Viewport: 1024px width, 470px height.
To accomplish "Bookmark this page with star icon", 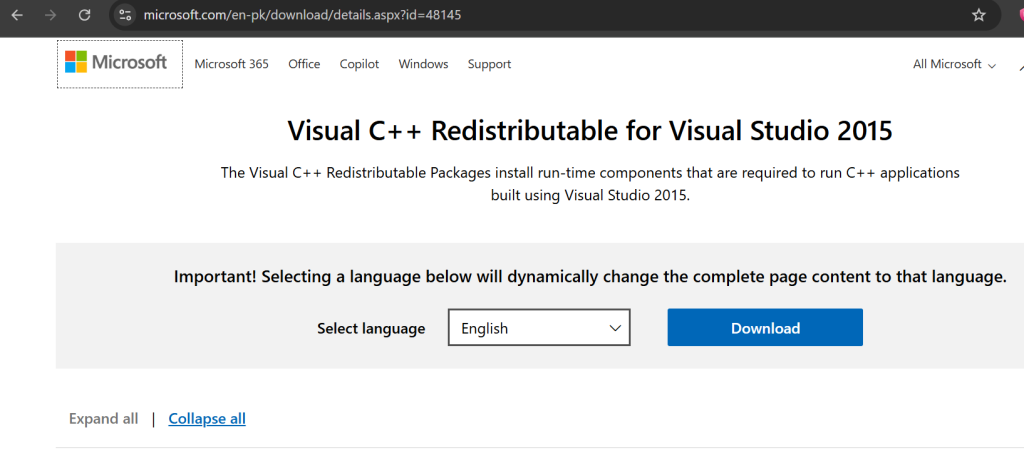I will [978, 15].
